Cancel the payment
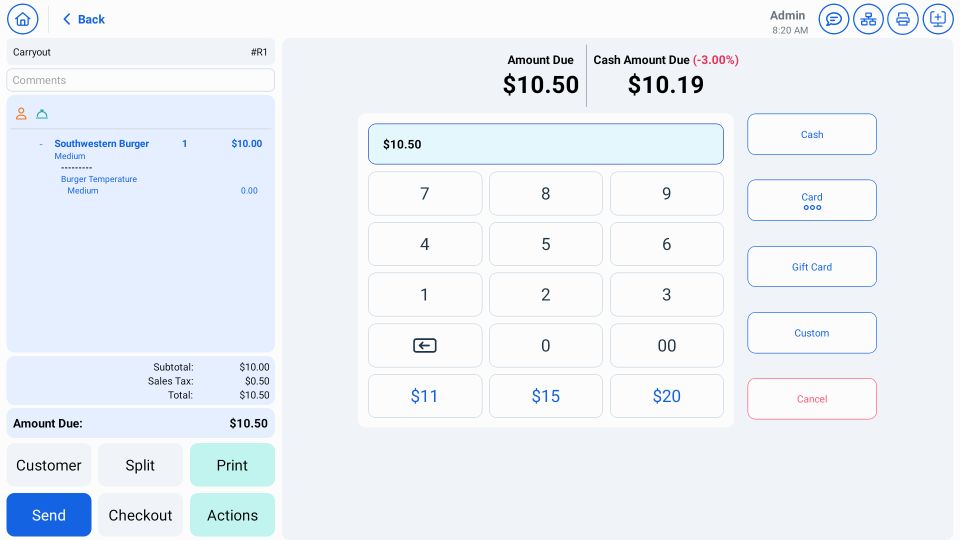Screen dimensions: 960x540 [811, 399]
